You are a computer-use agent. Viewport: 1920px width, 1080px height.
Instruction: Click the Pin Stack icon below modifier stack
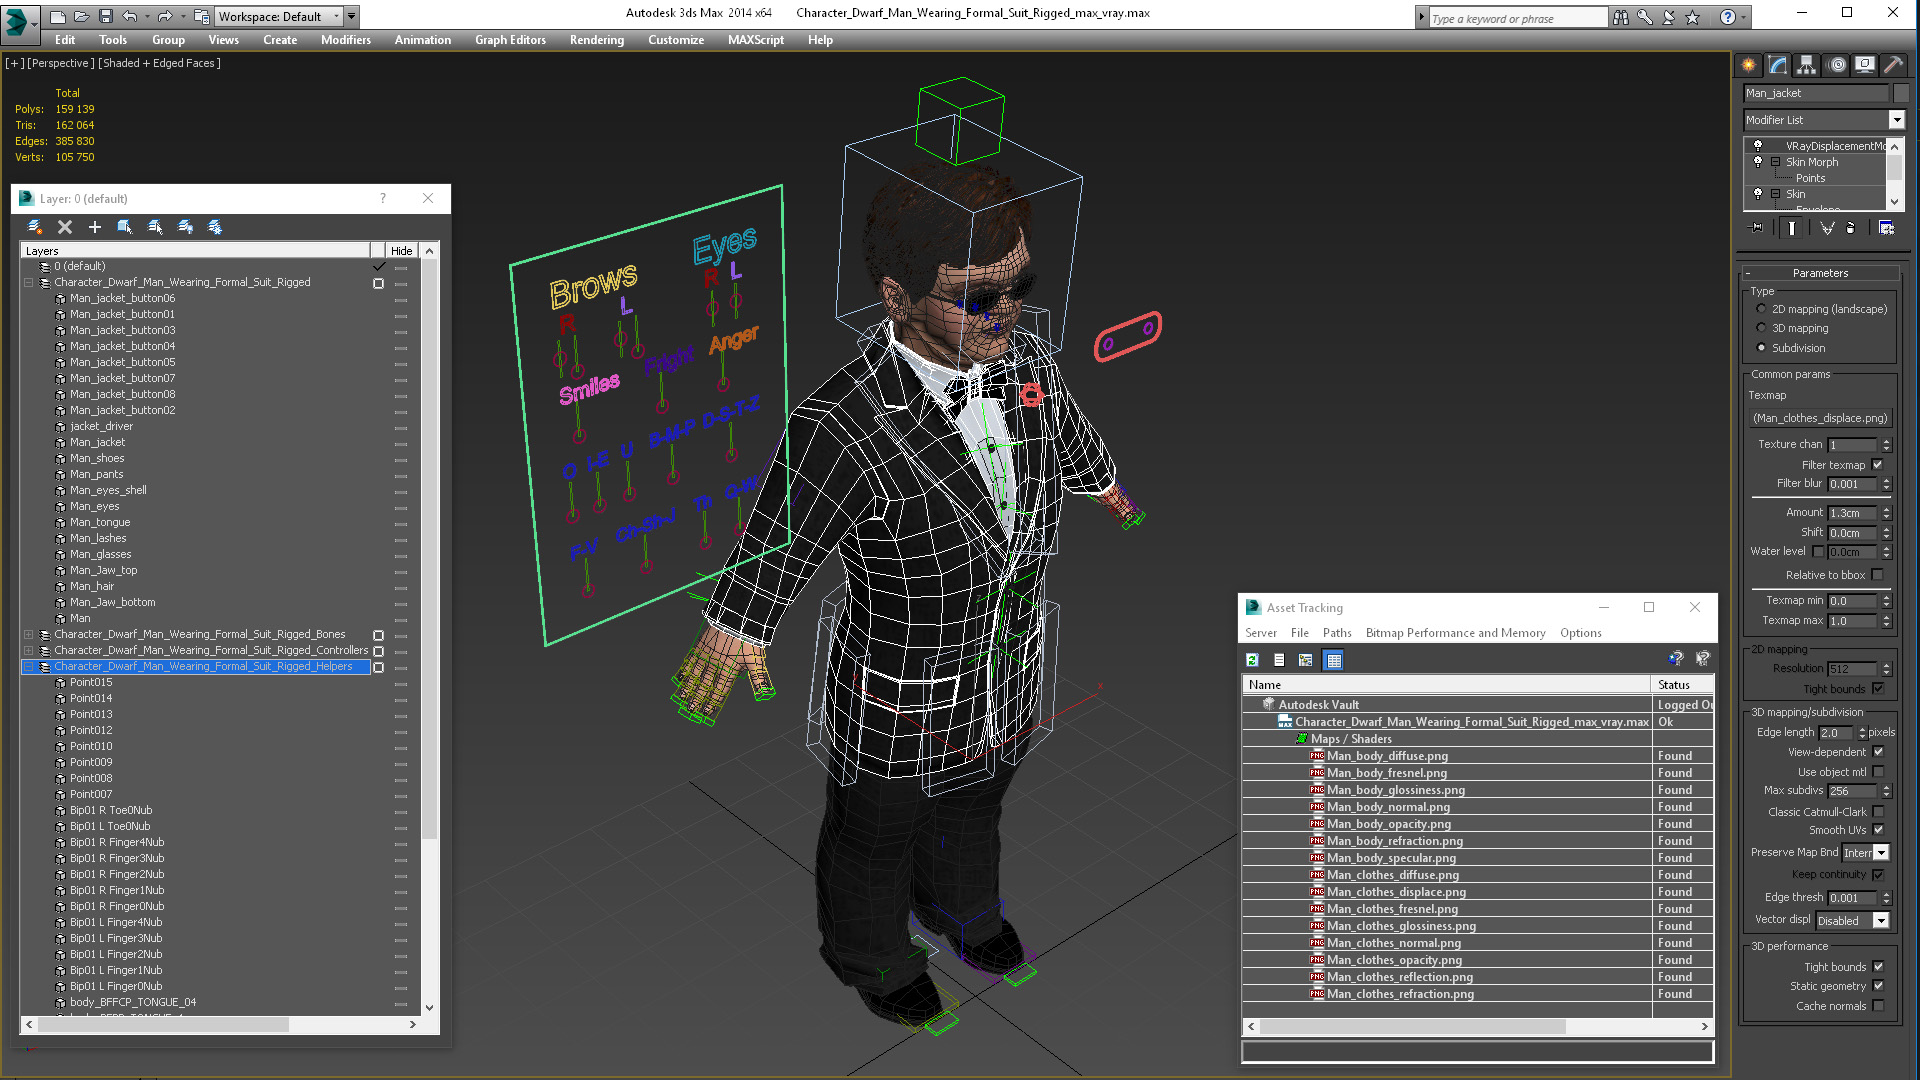tap(1757, 228)
